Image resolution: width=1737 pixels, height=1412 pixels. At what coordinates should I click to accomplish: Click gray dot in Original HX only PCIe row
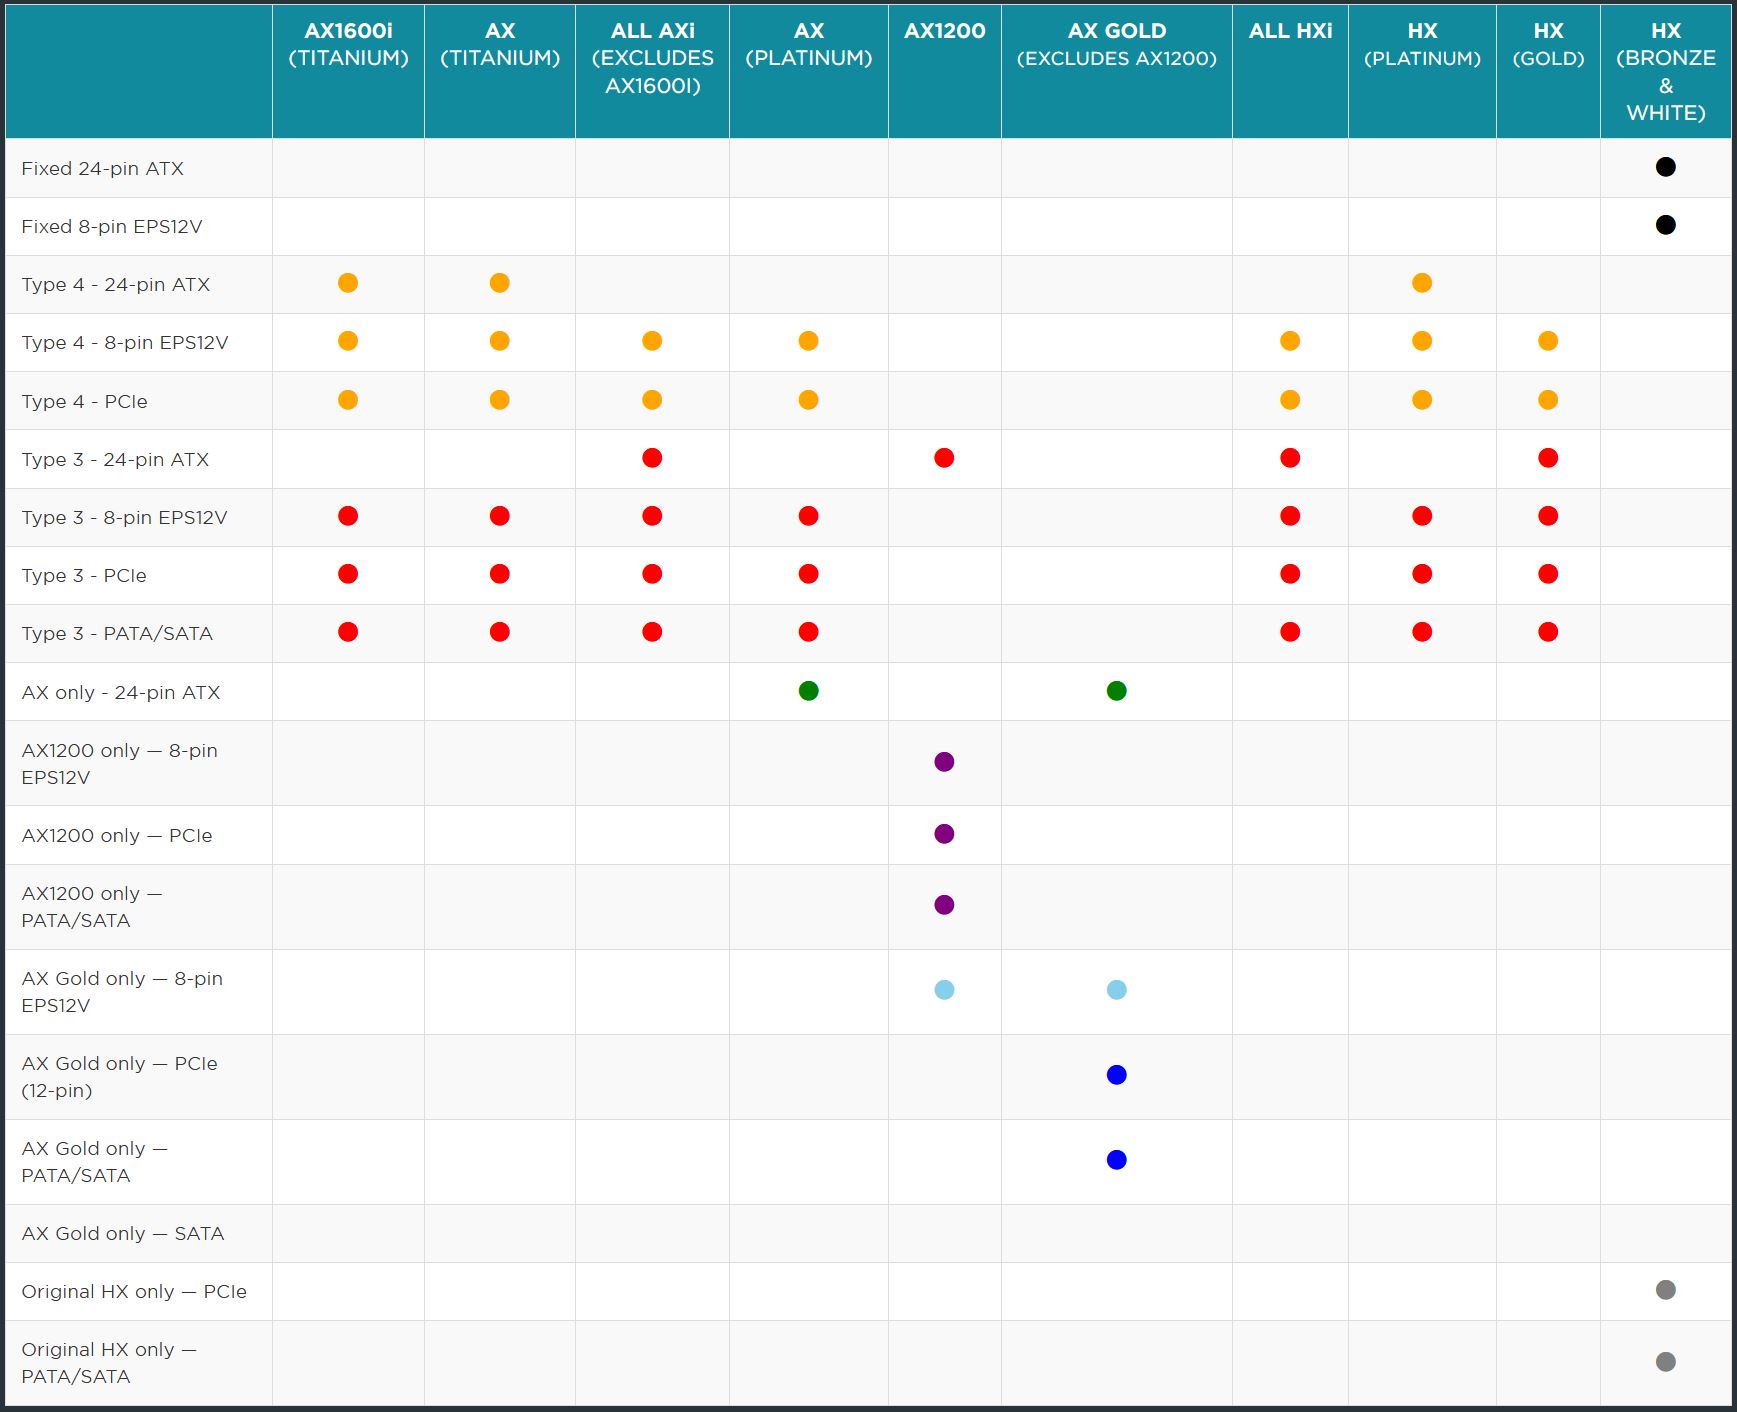(1665, 1290)
